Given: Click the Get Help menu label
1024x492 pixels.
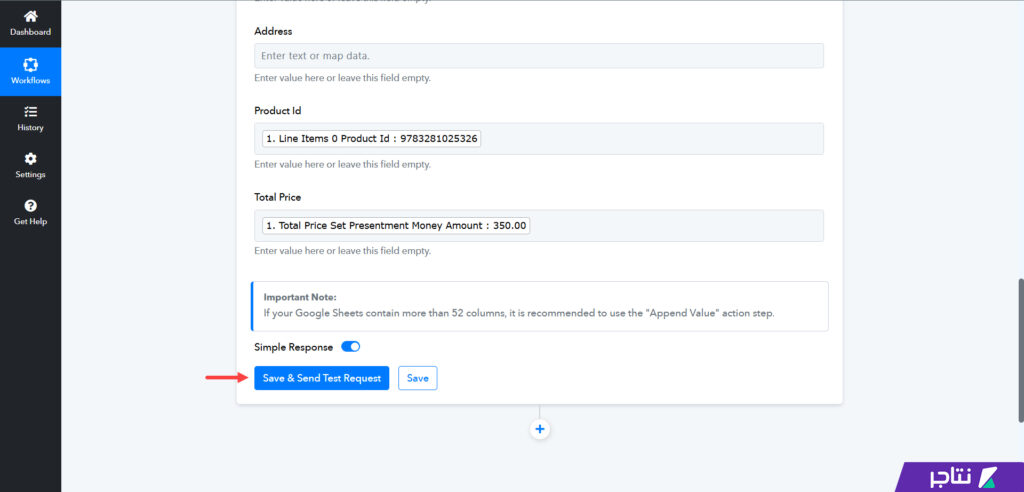Looking at the screenshot, I should coord(30,221).
